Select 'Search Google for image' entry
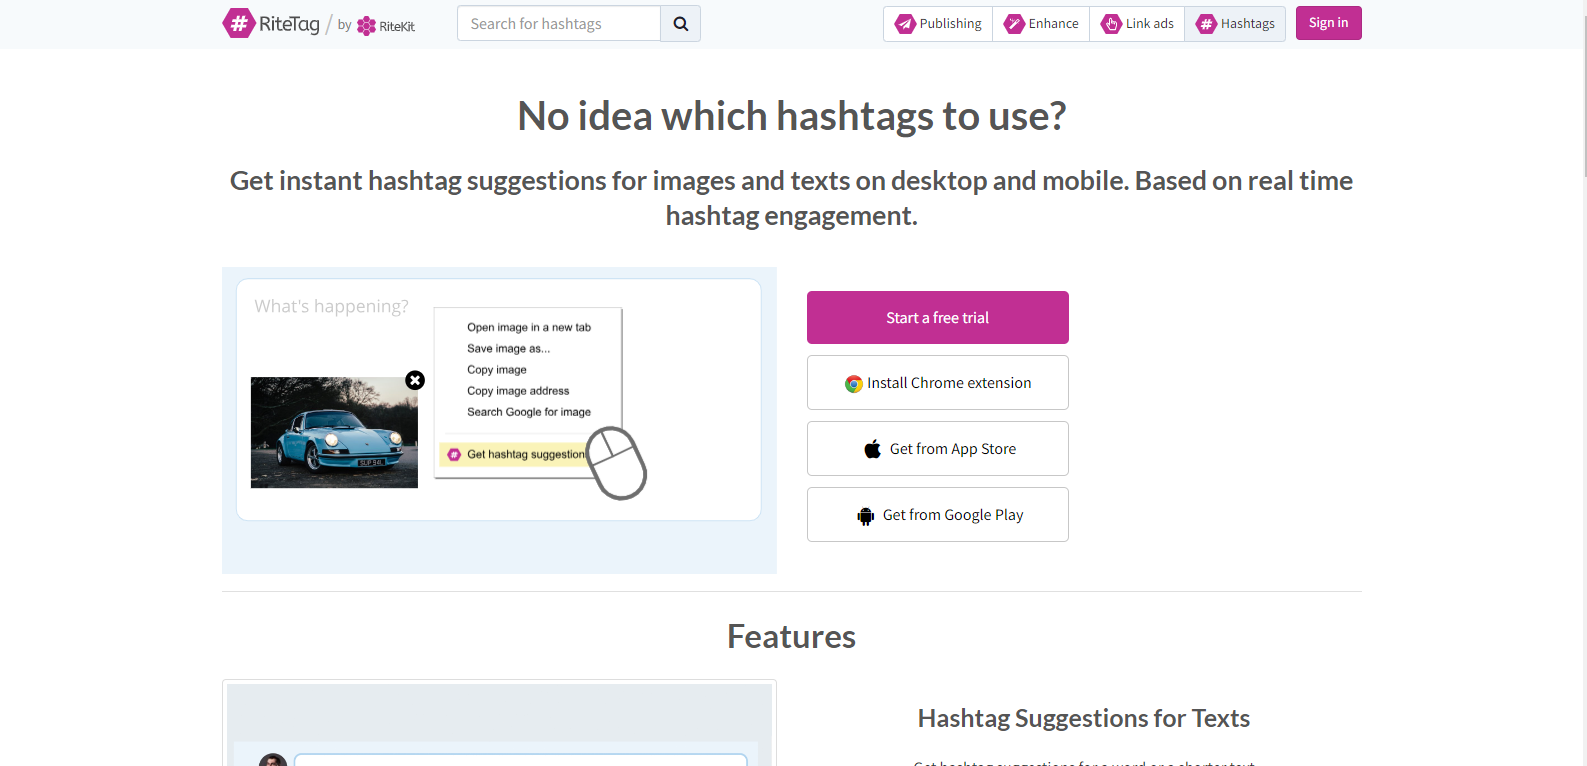Screen dimensions: 1587x766 [x=529, y=411]
